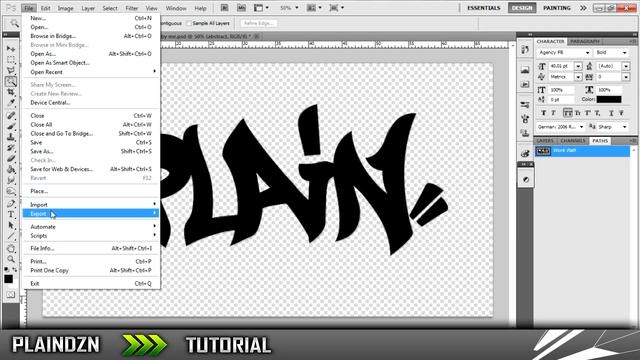Select the Lasso tool
The width and height of the screenshot is (640, 360).
pos(11,71)
